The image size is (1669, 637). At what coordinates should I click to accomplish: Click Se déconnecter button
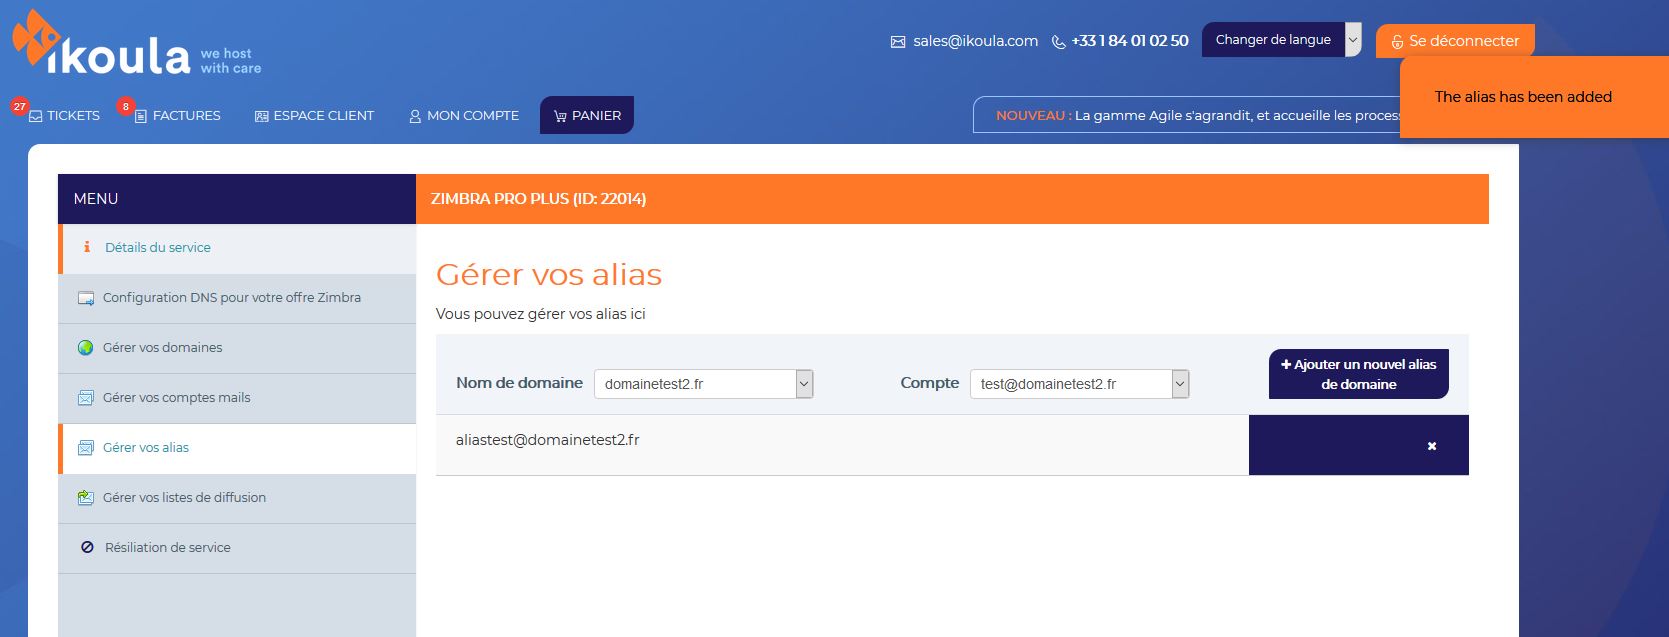coord(1455,41)
